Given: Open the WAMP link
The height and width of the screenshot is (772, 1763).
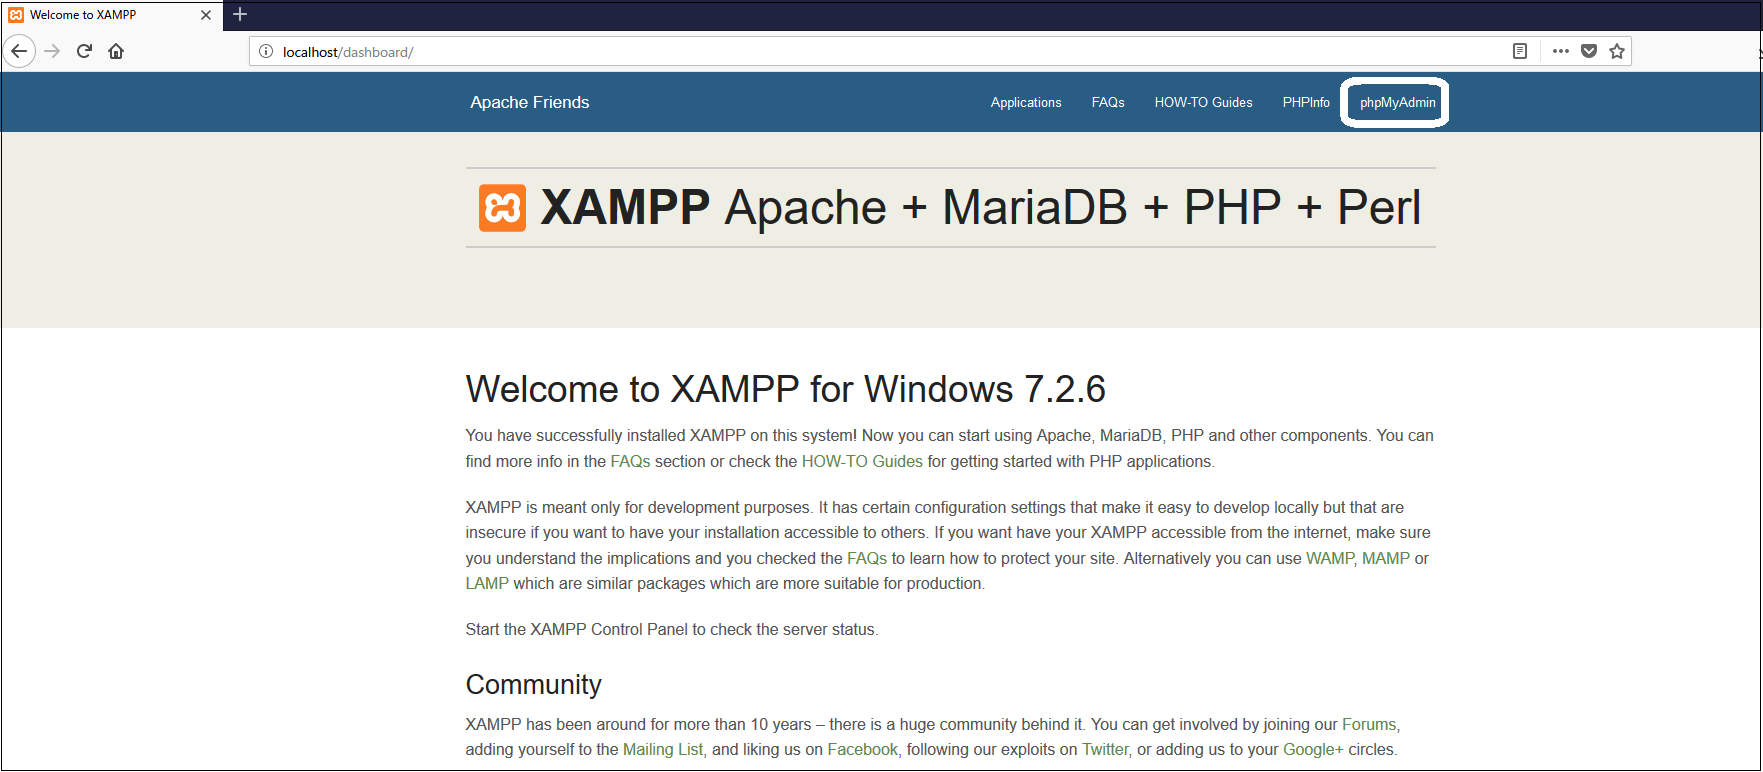Looking at the screenshot, I should 1329,558.
